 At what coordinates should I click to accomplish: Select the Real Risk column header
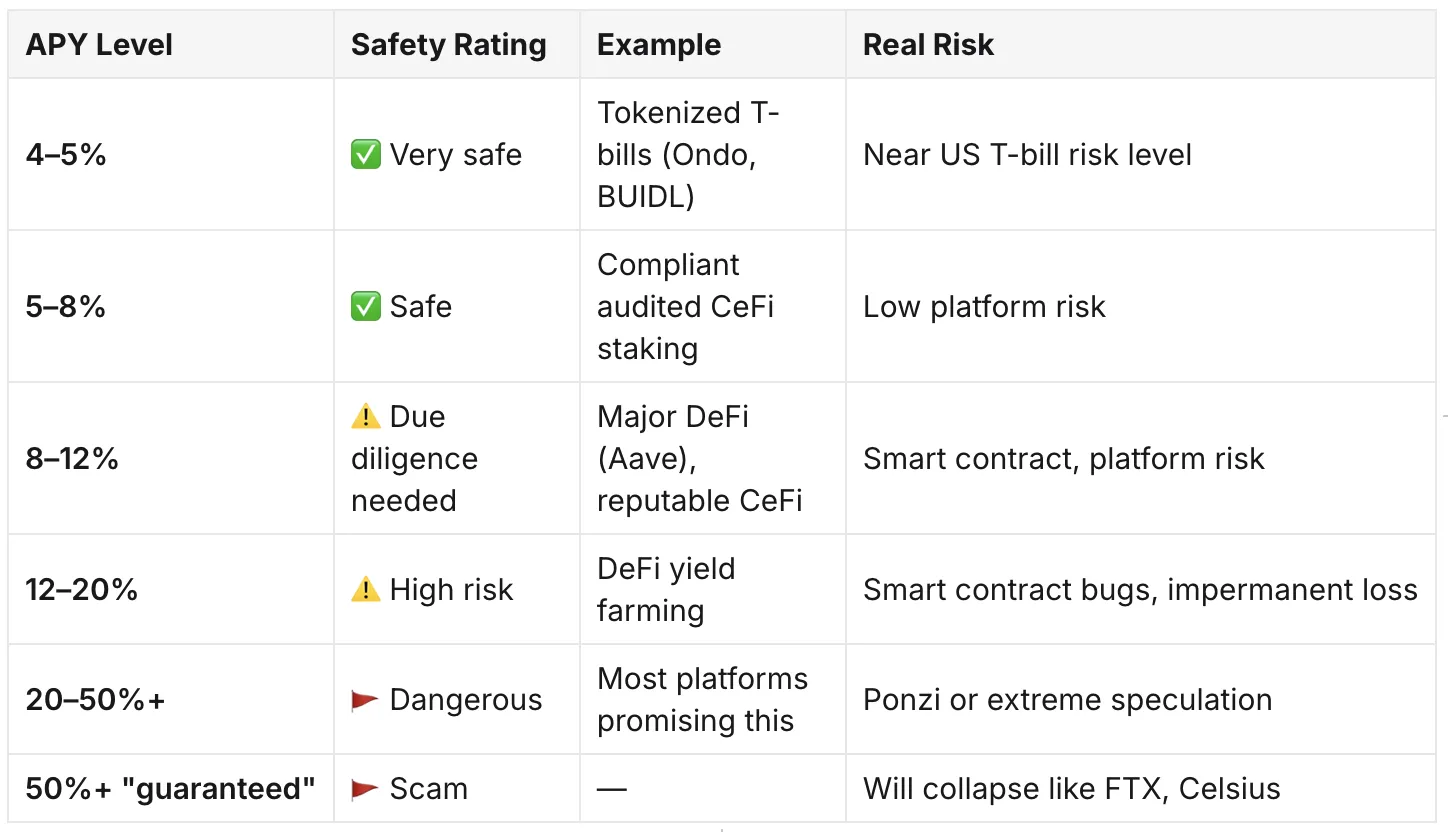[x=928, y=45]
